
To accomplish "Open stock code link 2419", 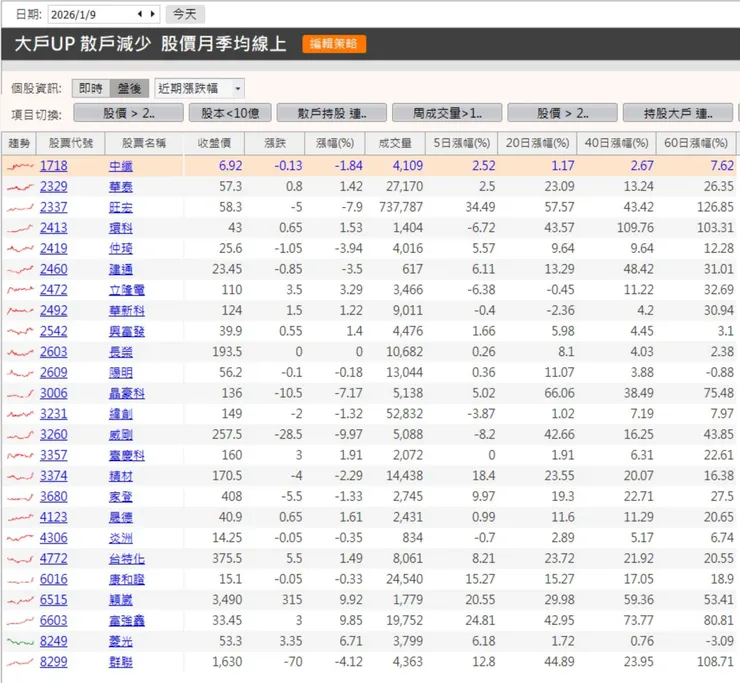I will point(53,249).
